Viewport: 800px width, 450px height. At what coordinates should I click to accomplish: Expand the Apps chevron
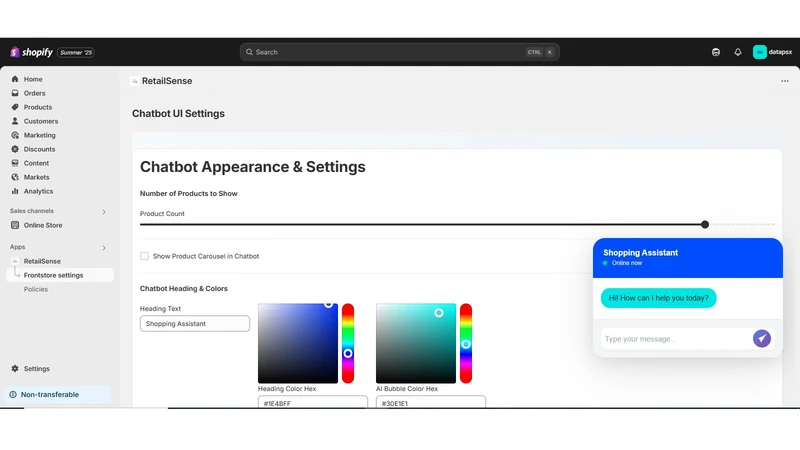point(104,248)
